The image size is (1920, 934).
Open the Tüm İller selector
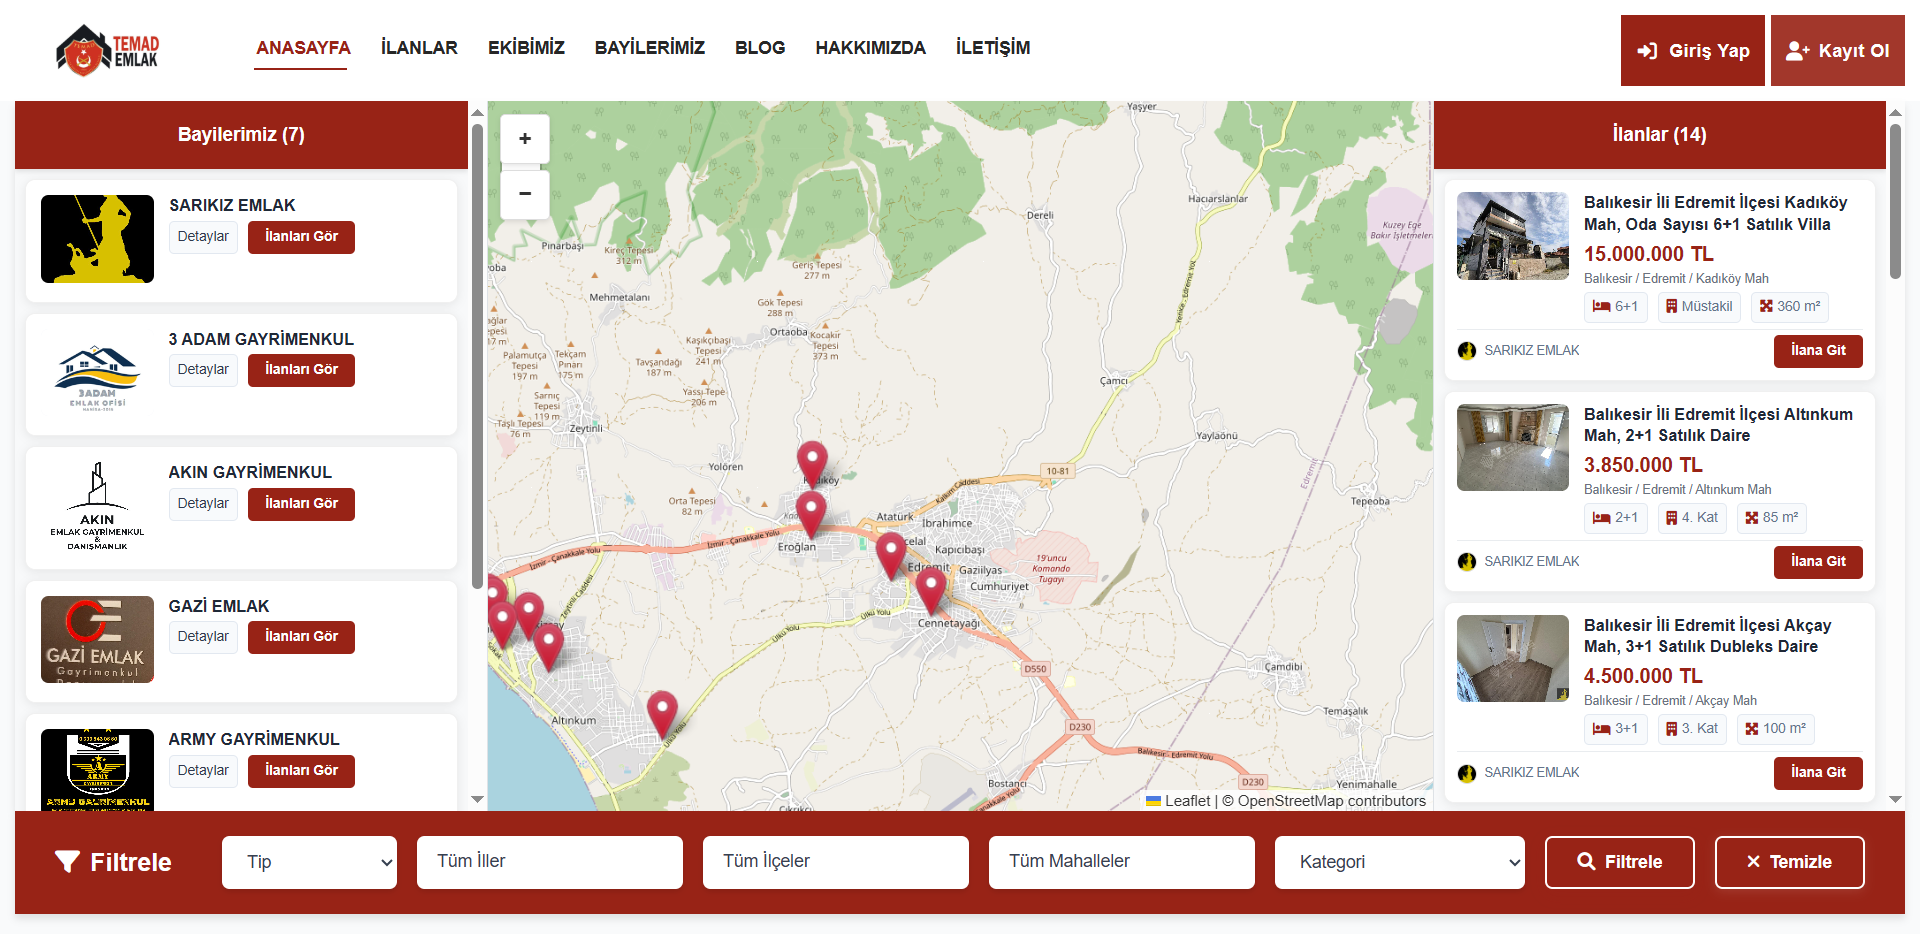click(x=549, y=862)
